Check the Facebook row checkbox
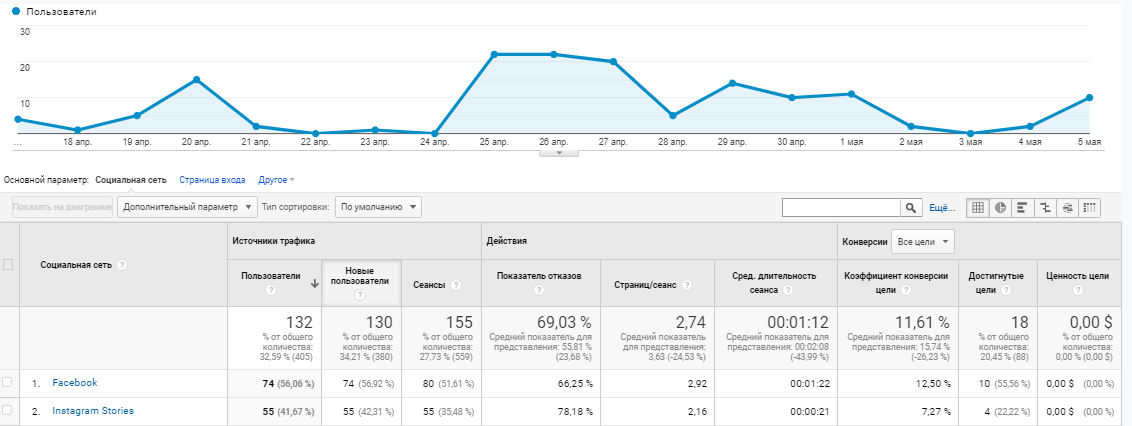This screenshot has height=426, width=1132. [7, 382]
